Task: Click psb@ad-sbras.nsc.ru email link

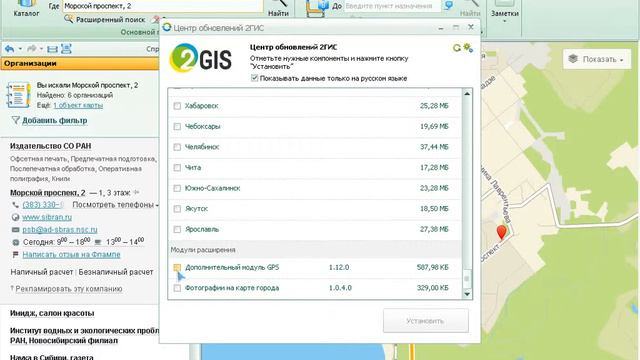Action: [x=60, y=229]
